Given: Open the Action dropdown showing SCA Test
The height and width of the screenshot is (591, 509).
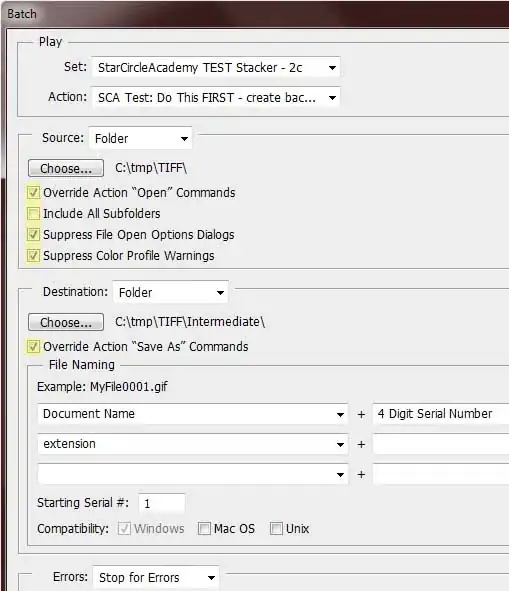Looking at the screenshot, I should click(216, 98).
